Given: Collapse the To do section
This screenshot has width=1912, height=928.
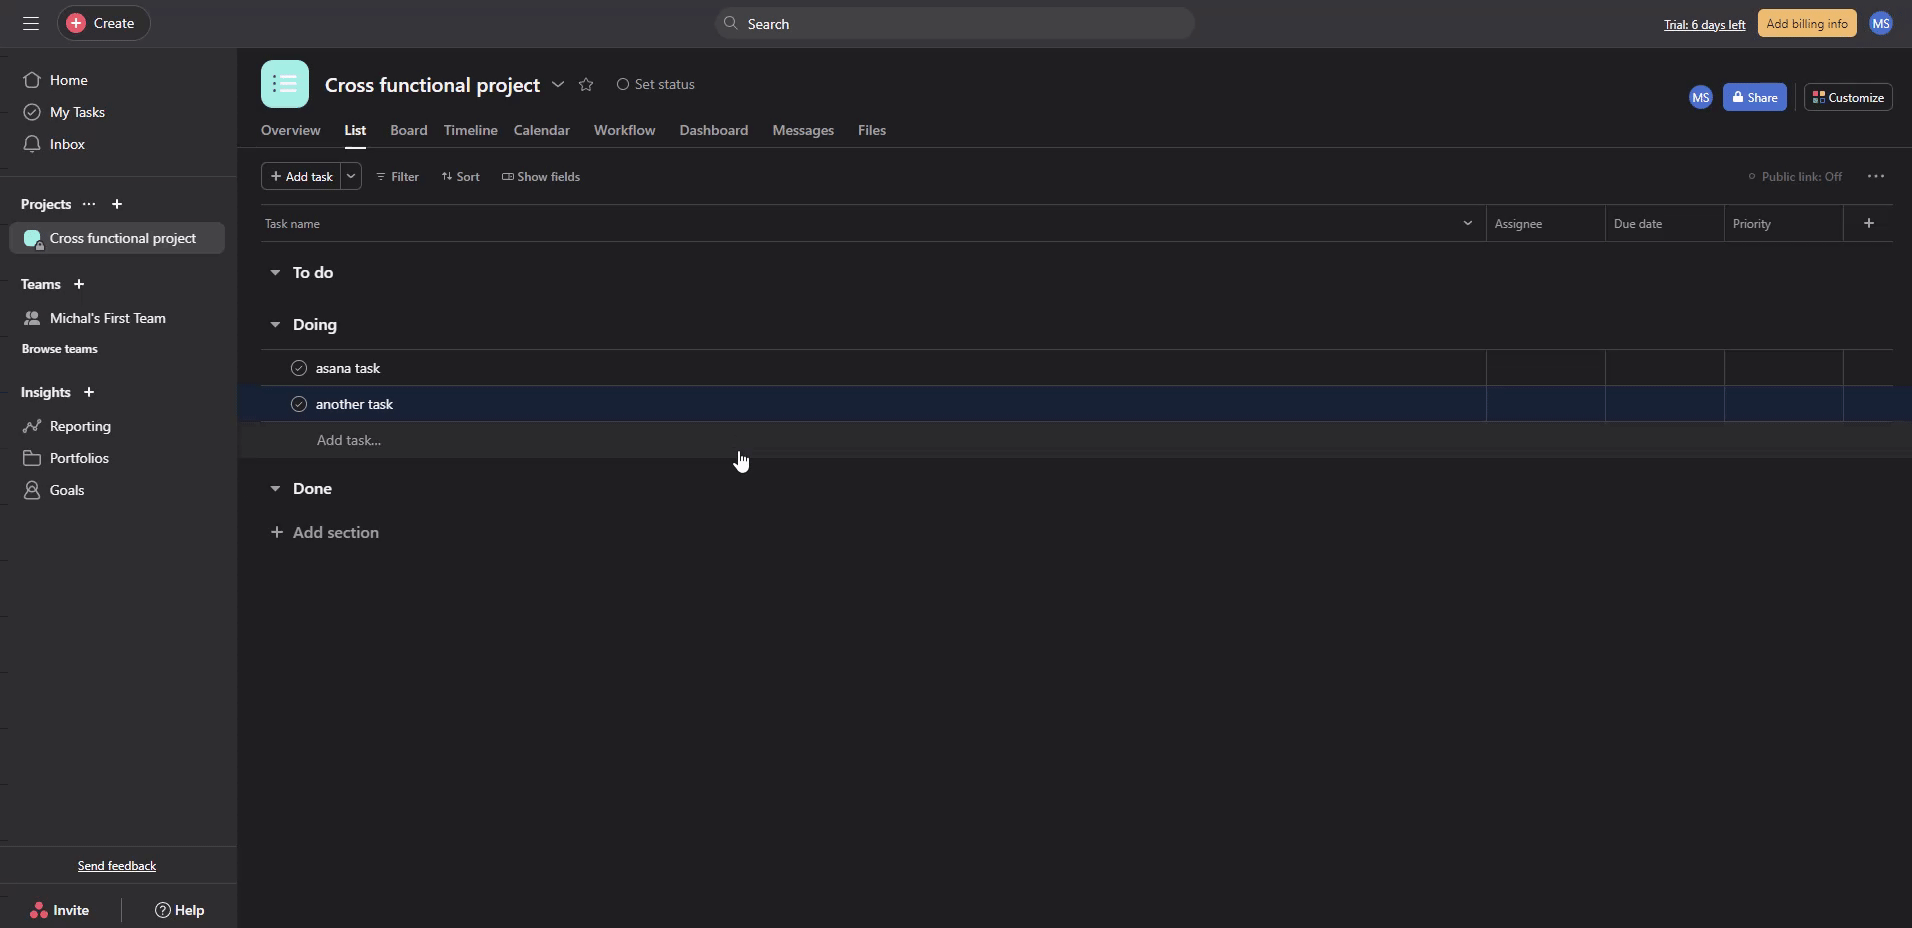Looking at the screenshot, I should [x=275, y=272].
